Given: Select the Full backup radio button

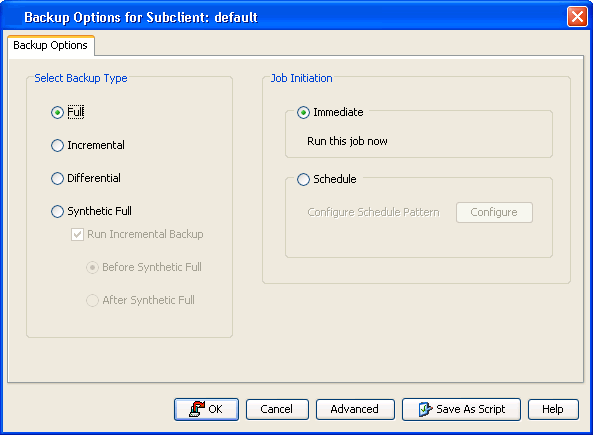Looking at the screenshot, I should click(57, 112).
